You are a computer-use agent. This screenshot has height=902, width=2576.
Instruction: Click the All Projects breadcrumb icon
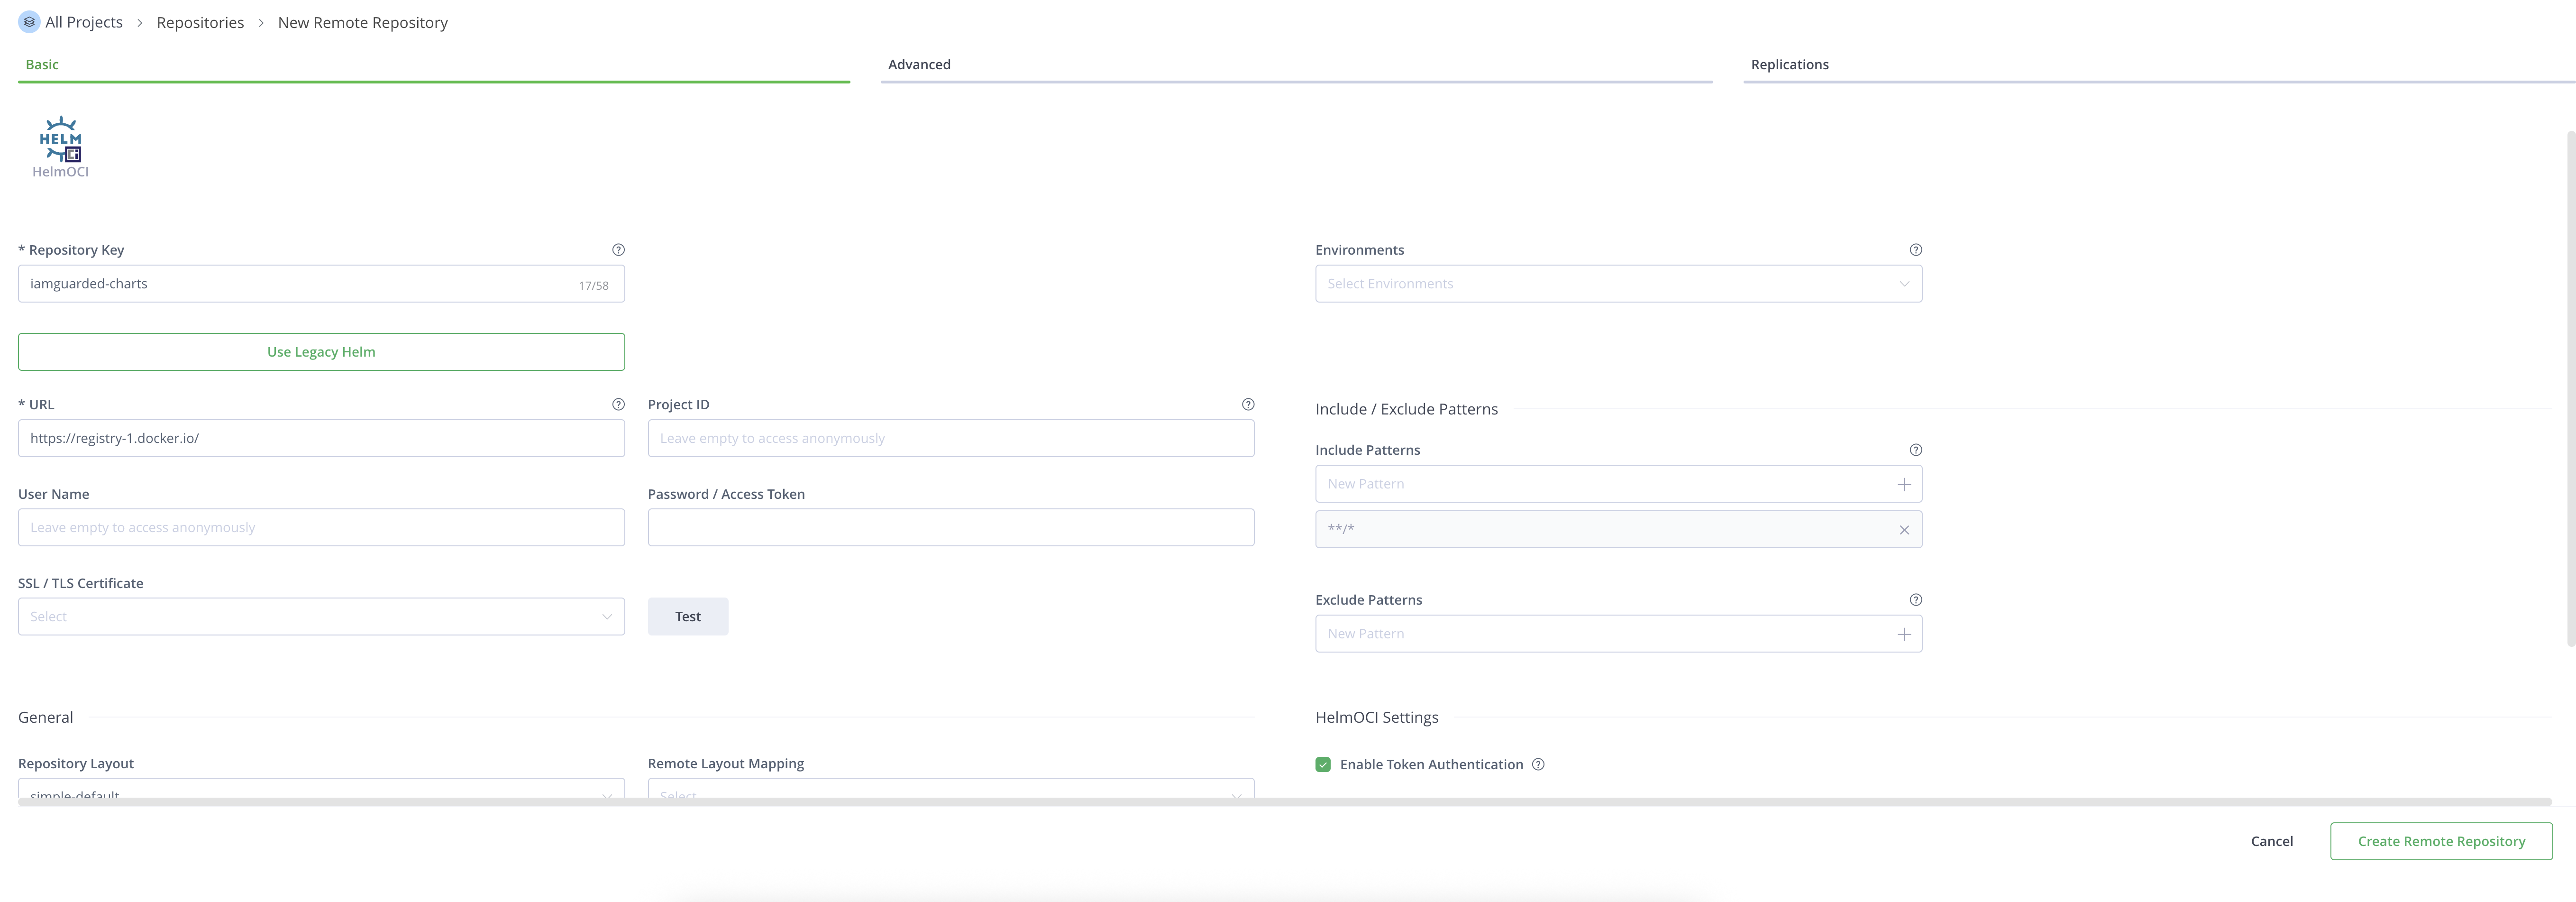pos(28,21)
